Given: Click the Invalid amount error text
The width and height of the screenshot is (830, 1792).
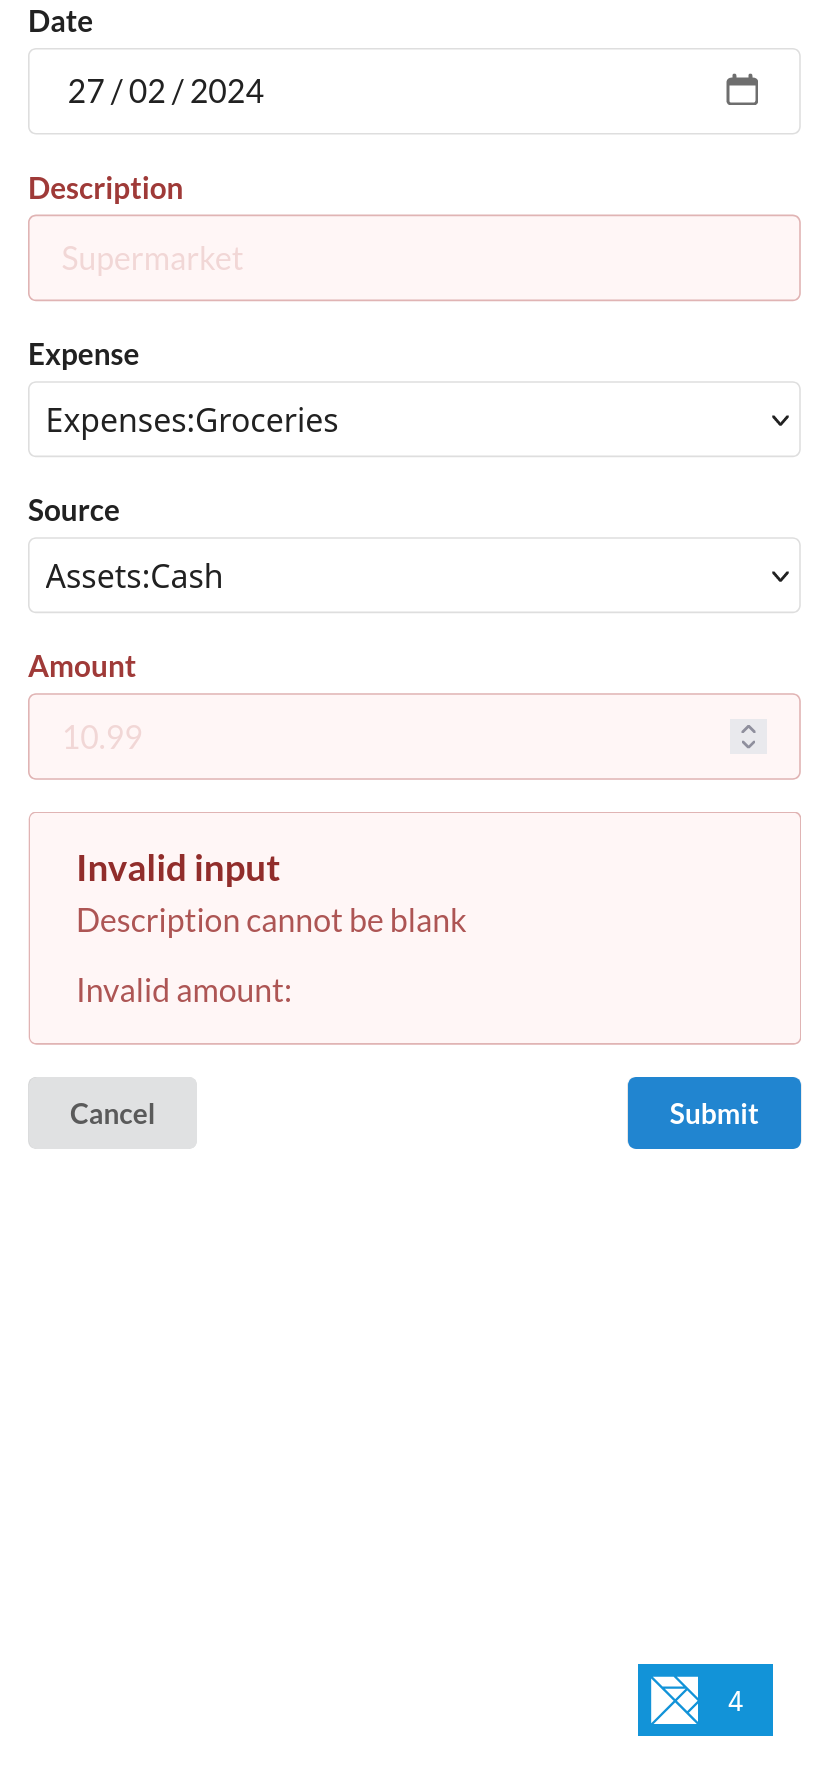Looking at the screenshot, I should [x=184, y=989].
